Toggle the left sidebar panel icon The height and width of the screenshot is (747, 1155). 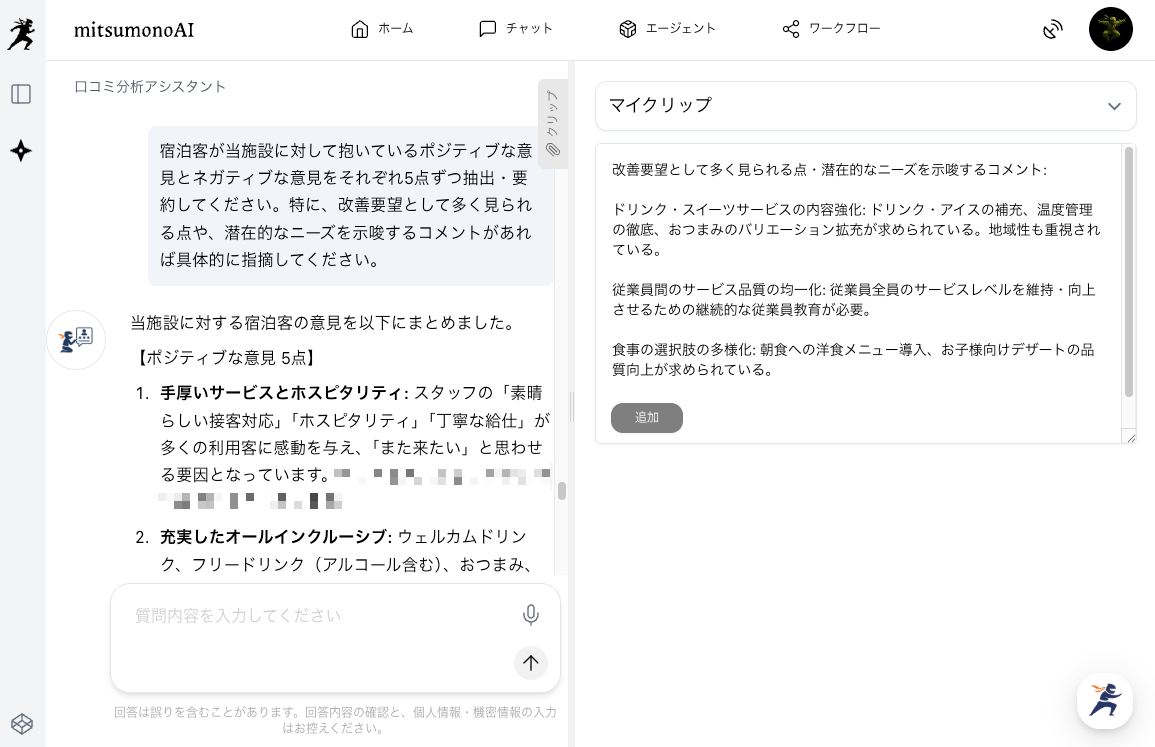21,94
